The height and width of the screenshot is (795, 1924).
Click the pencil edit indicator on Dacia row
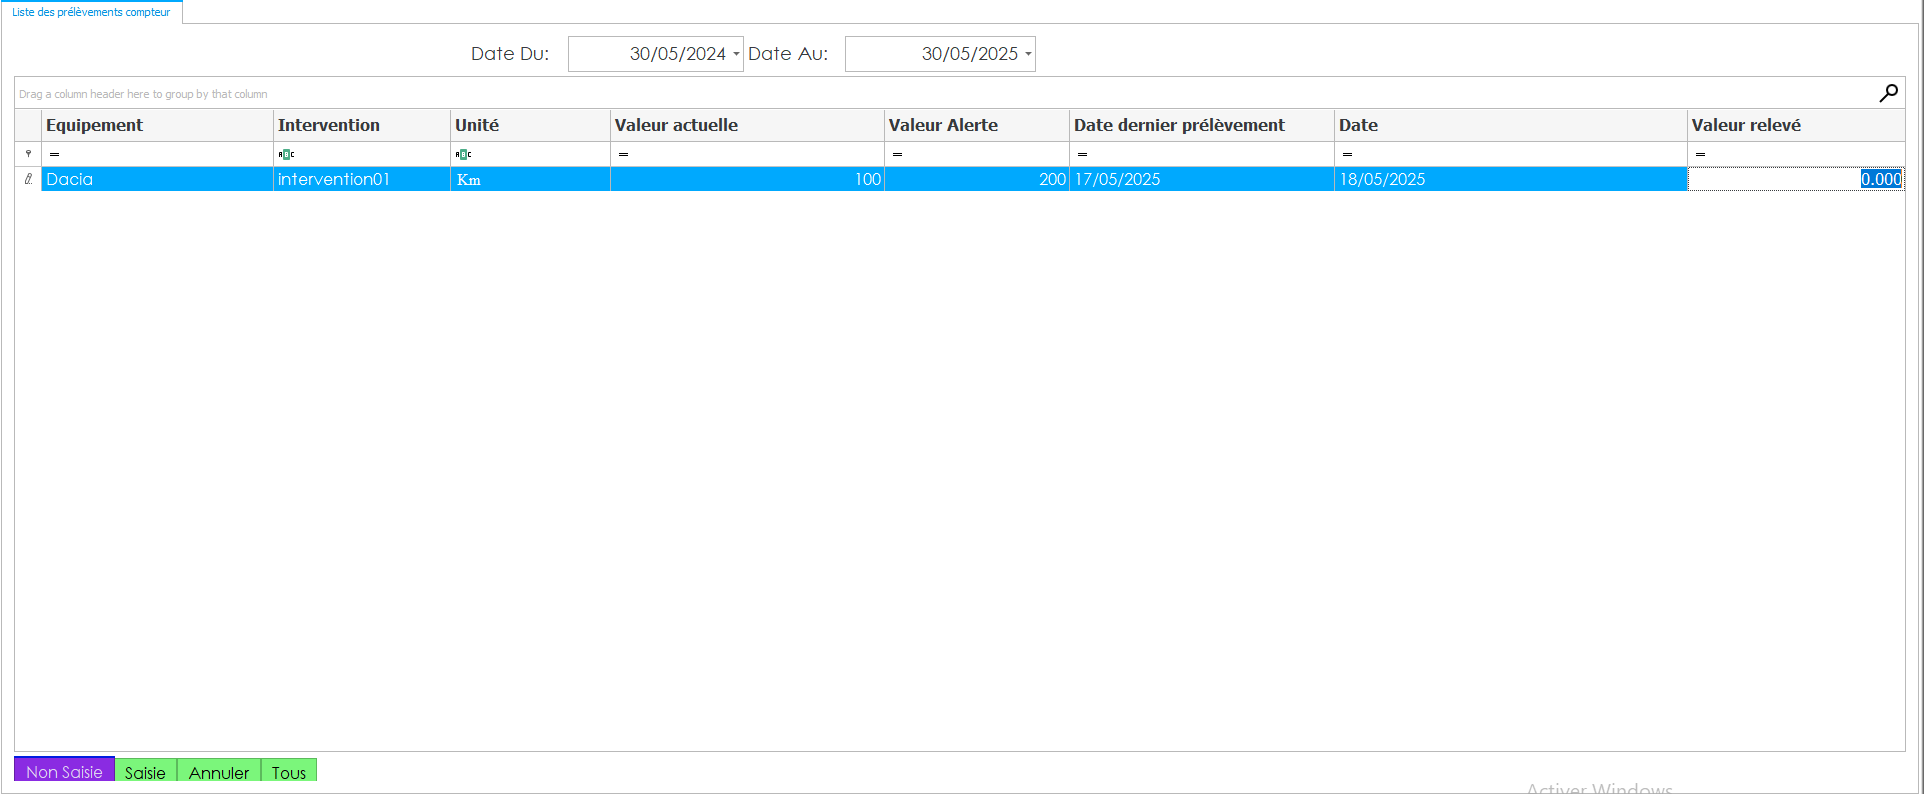pos(28,179)
